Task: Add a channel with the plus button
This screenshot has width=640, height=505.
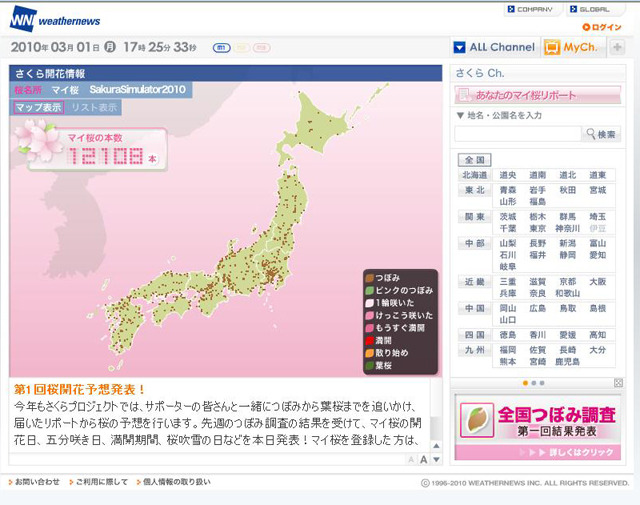Action: point(617,47)
